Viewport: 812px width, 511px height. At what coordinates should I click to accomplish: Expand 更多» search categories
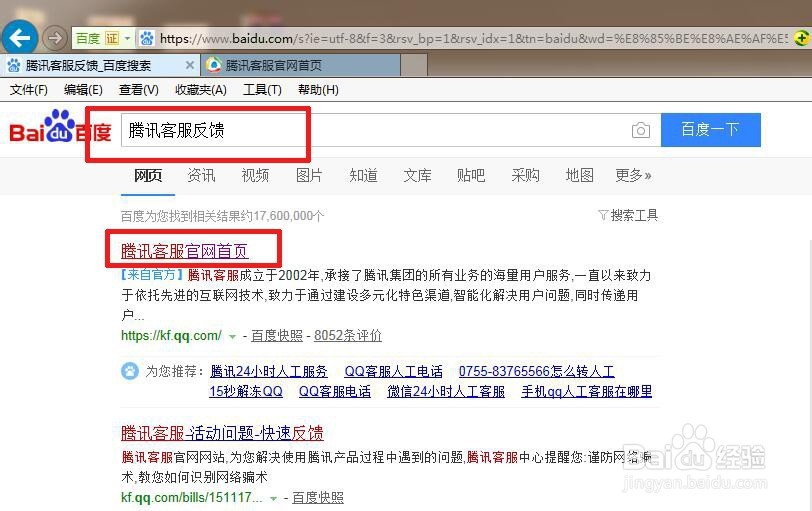click(633, 176)
